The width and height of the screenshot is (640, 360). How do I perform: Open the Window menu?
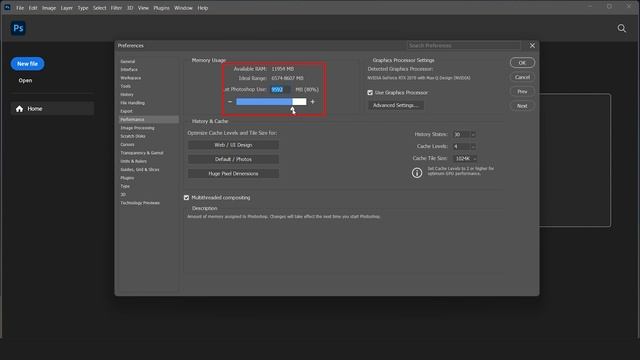tap(183, 8)
